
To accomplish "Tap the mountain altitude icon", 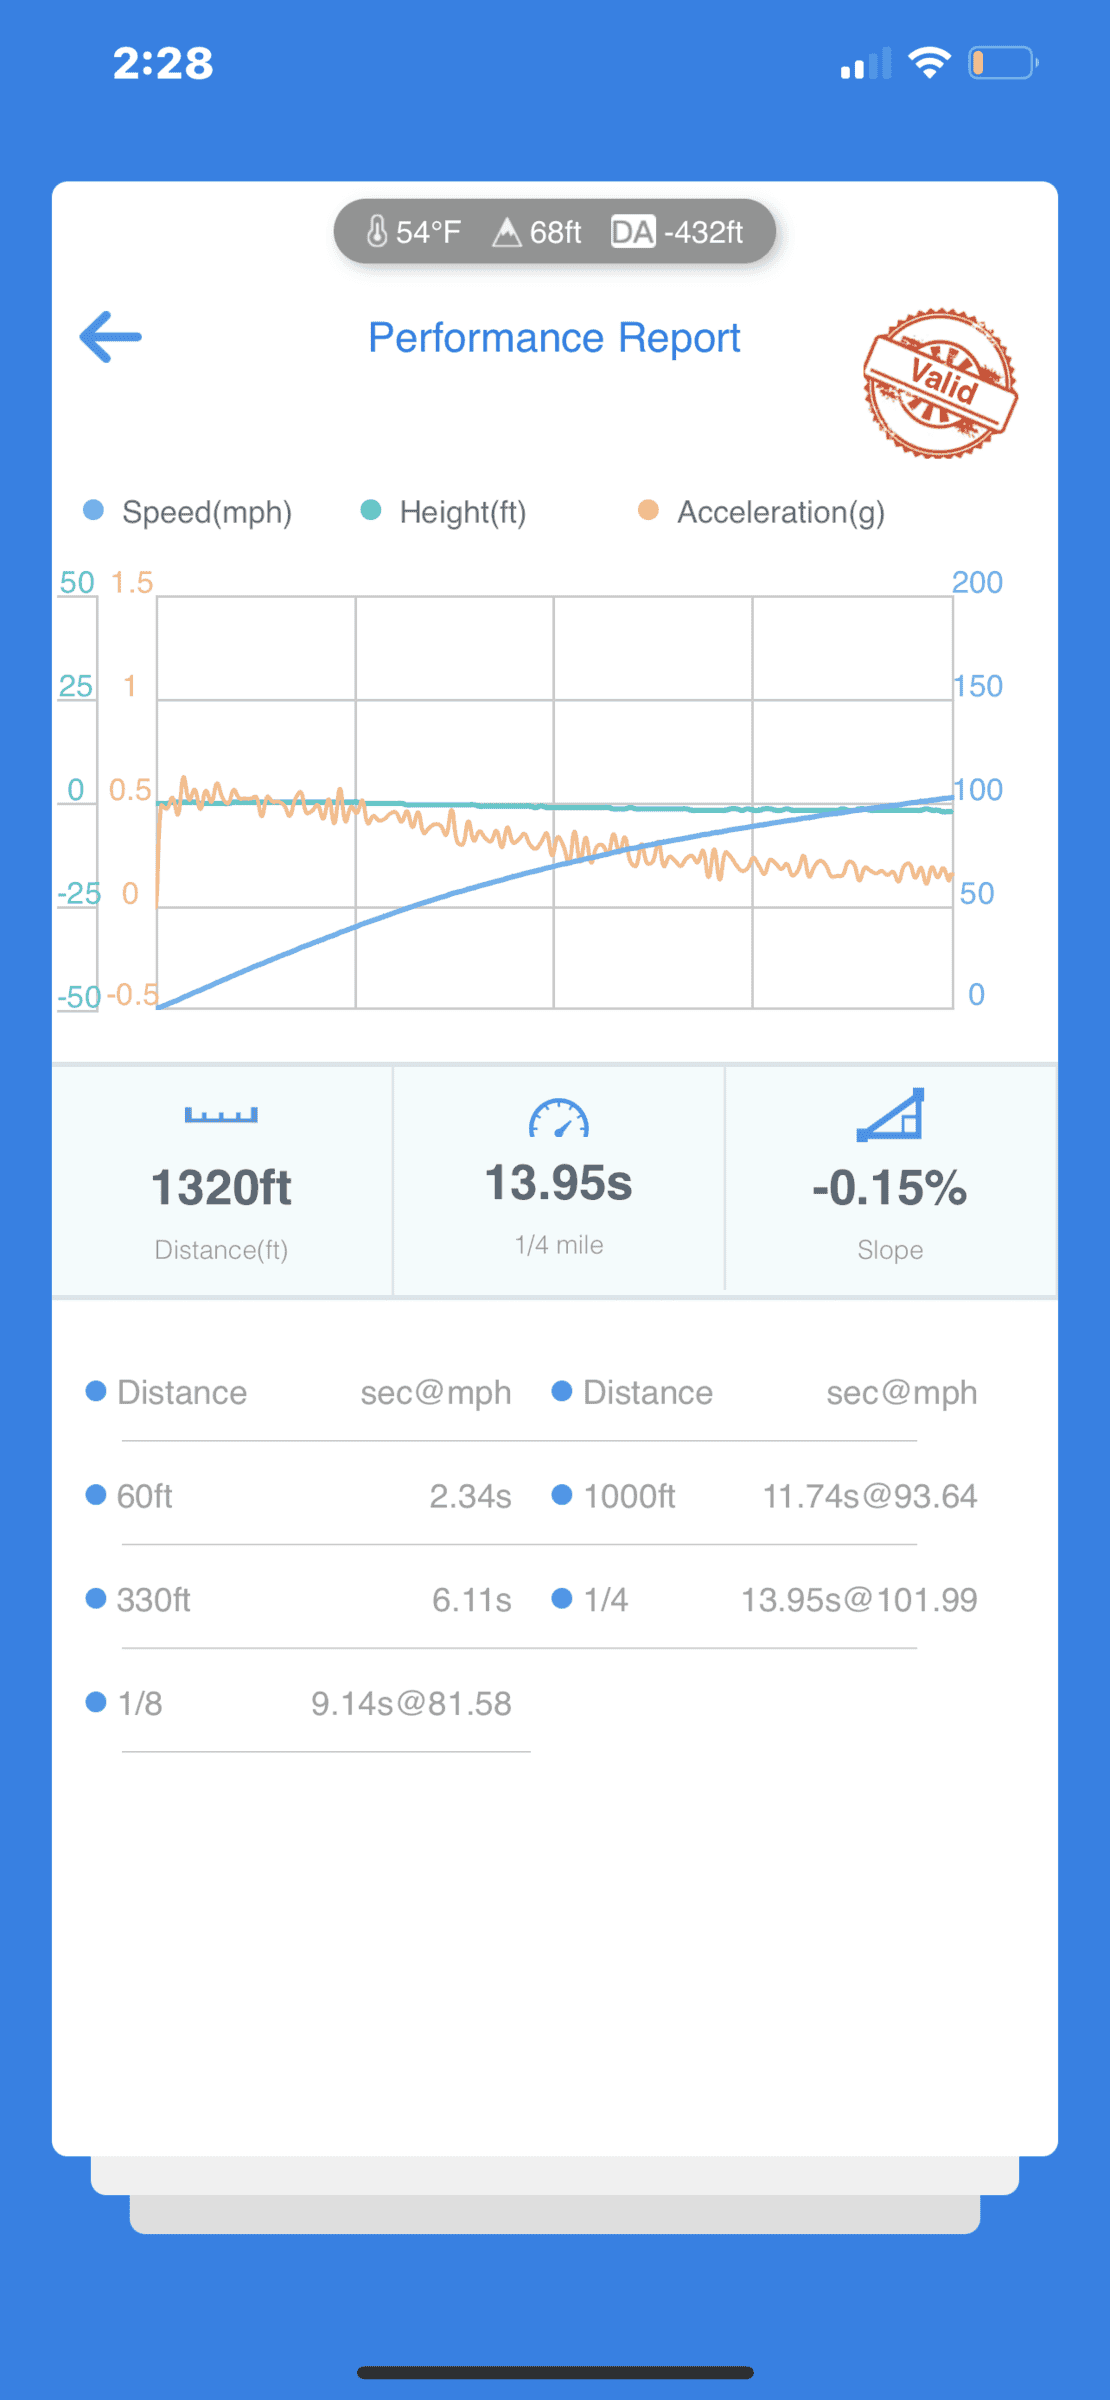I will tap(507, 232).
